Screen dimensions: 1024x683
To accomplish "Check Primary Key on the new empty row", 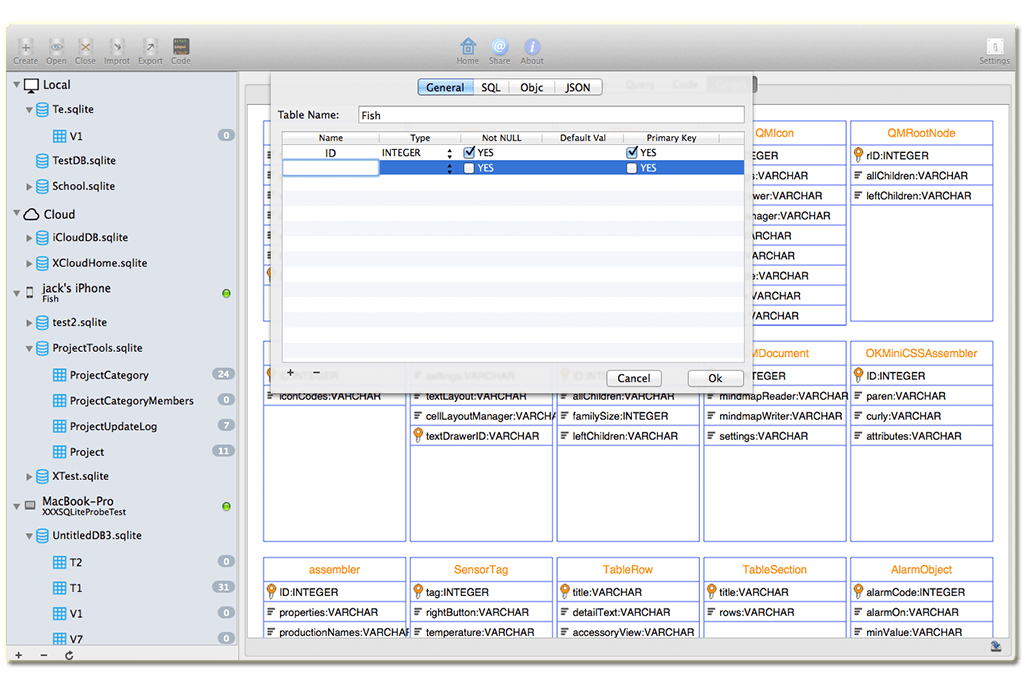I will [x=632, y=168].
